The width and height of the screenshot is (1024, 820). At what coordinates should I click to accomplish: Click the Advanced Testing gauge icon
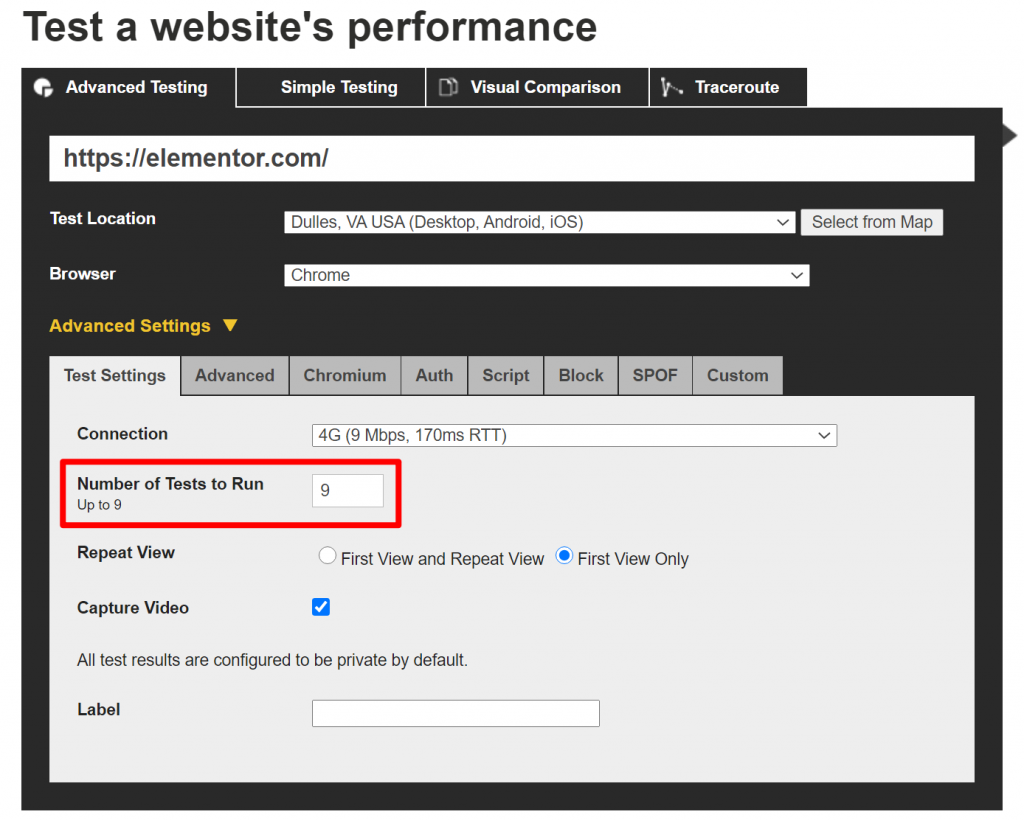tap(43, 88)
